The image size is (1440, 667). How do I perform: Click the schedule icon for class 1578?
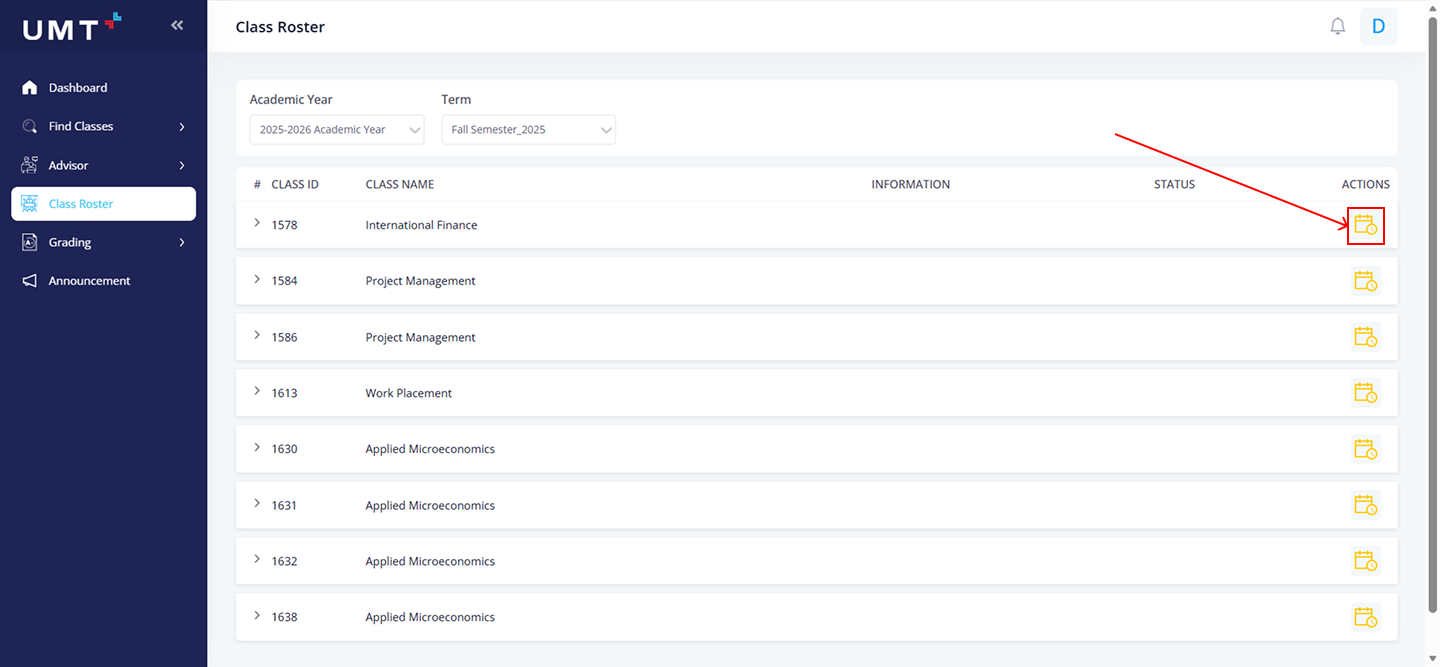click(x=1365, y=225)
